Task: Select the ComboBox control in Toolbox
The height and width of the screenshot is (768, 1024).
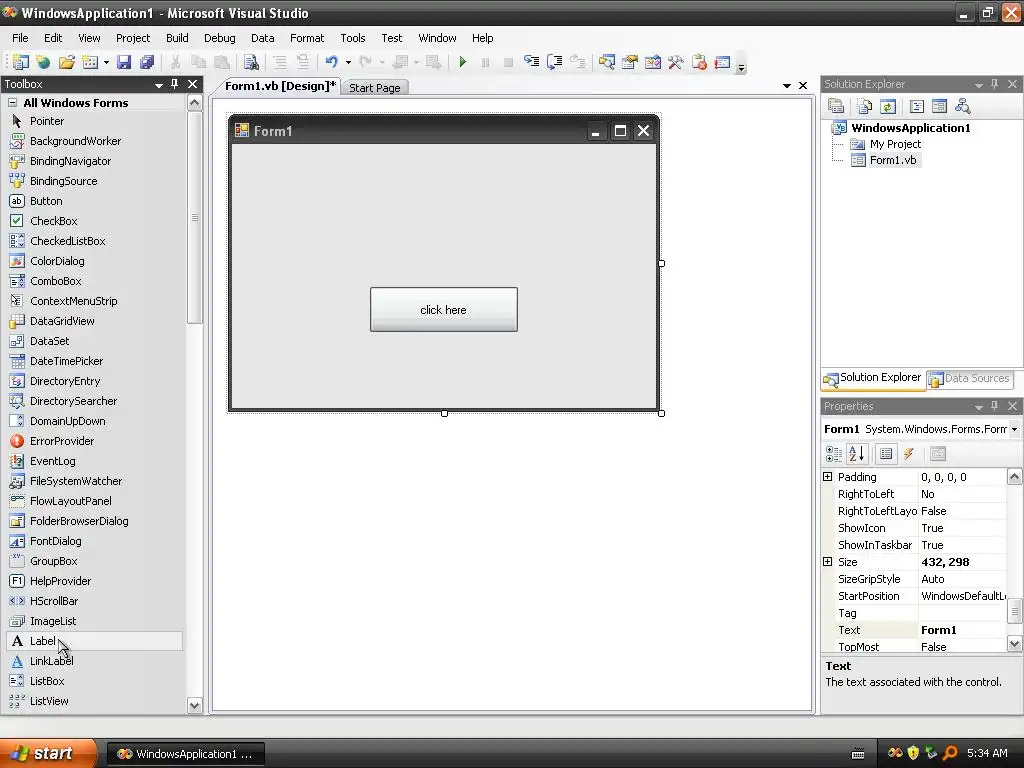Action: pos(95,281)
